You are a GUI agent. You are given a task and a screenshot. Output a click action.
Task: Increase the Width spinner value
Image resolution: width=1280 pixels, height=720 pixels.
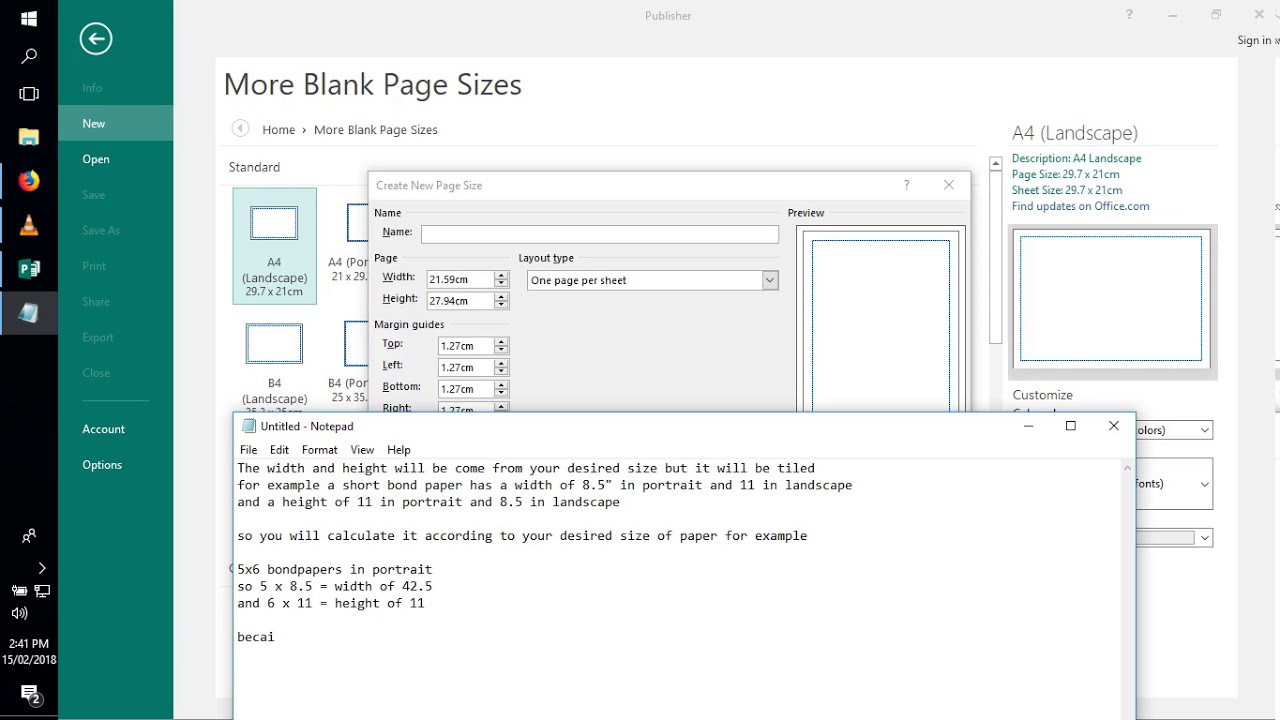tap(502, 275)
